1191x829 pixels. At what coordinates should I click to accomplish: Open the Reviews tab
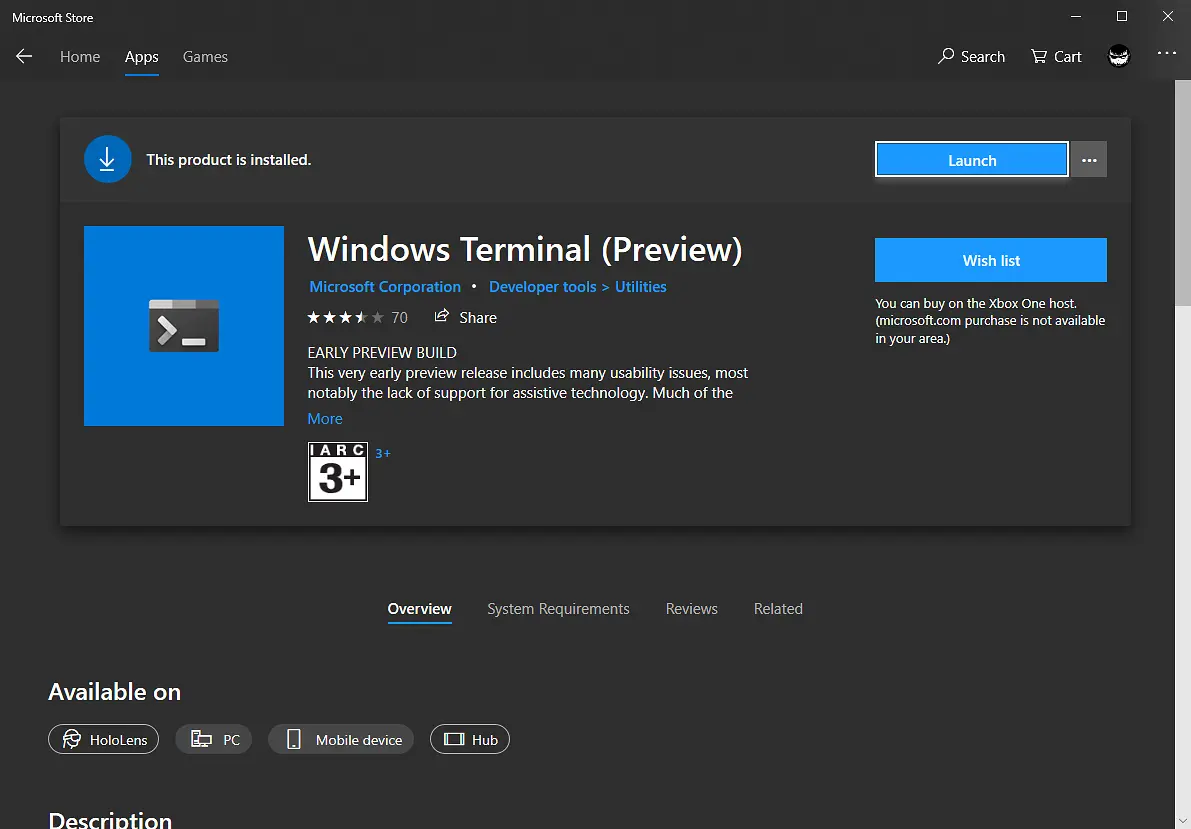click(x=691, y=608)
